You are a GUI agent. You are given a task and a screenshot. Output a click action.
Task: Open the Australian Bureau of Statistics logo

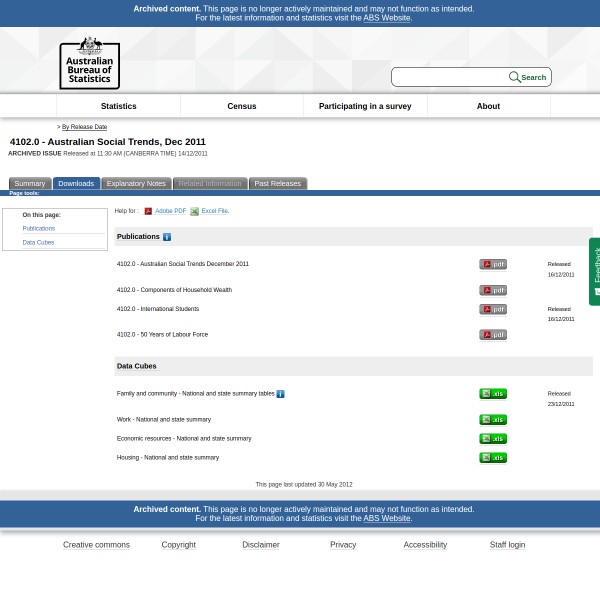click(x=89, y=62)
